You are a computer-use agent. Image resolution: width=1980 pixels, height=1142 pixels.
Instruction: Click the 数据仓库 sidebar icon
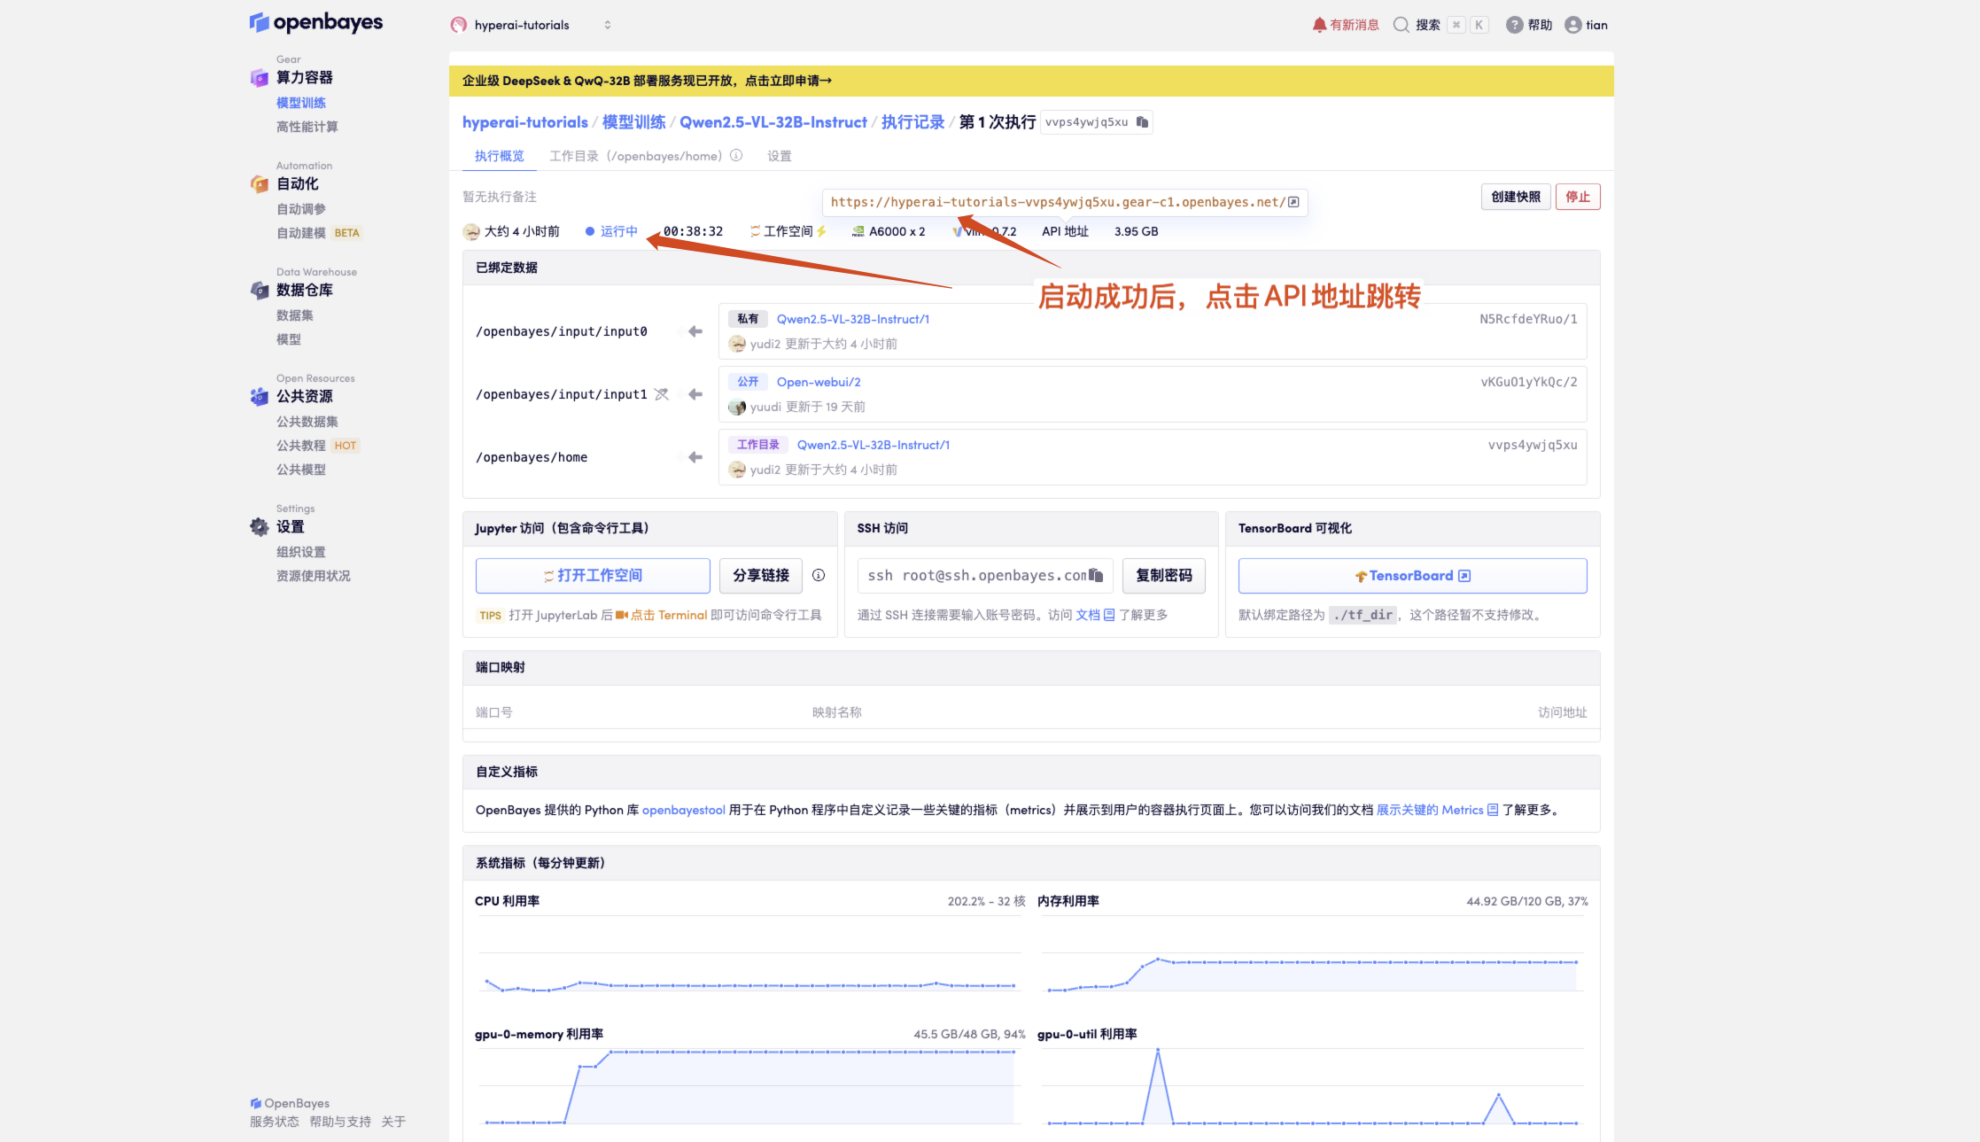click(259, 290)
